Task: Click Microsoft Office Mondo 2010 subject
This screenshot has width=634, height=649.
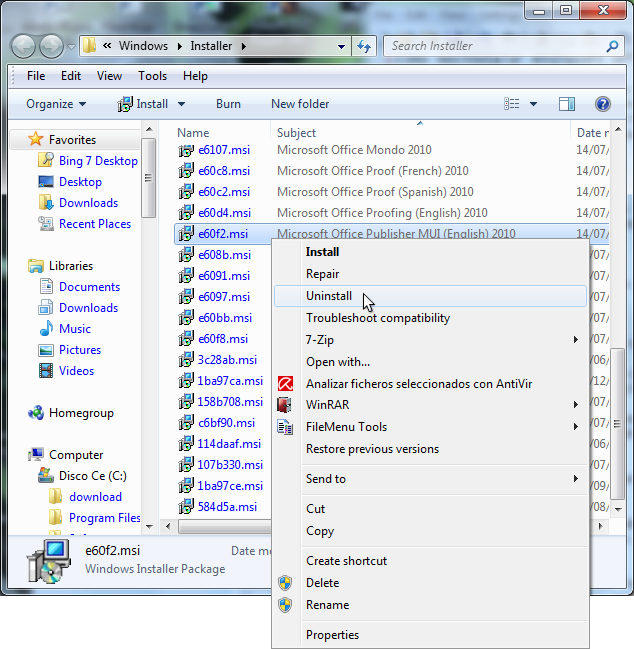Action: 354,150
